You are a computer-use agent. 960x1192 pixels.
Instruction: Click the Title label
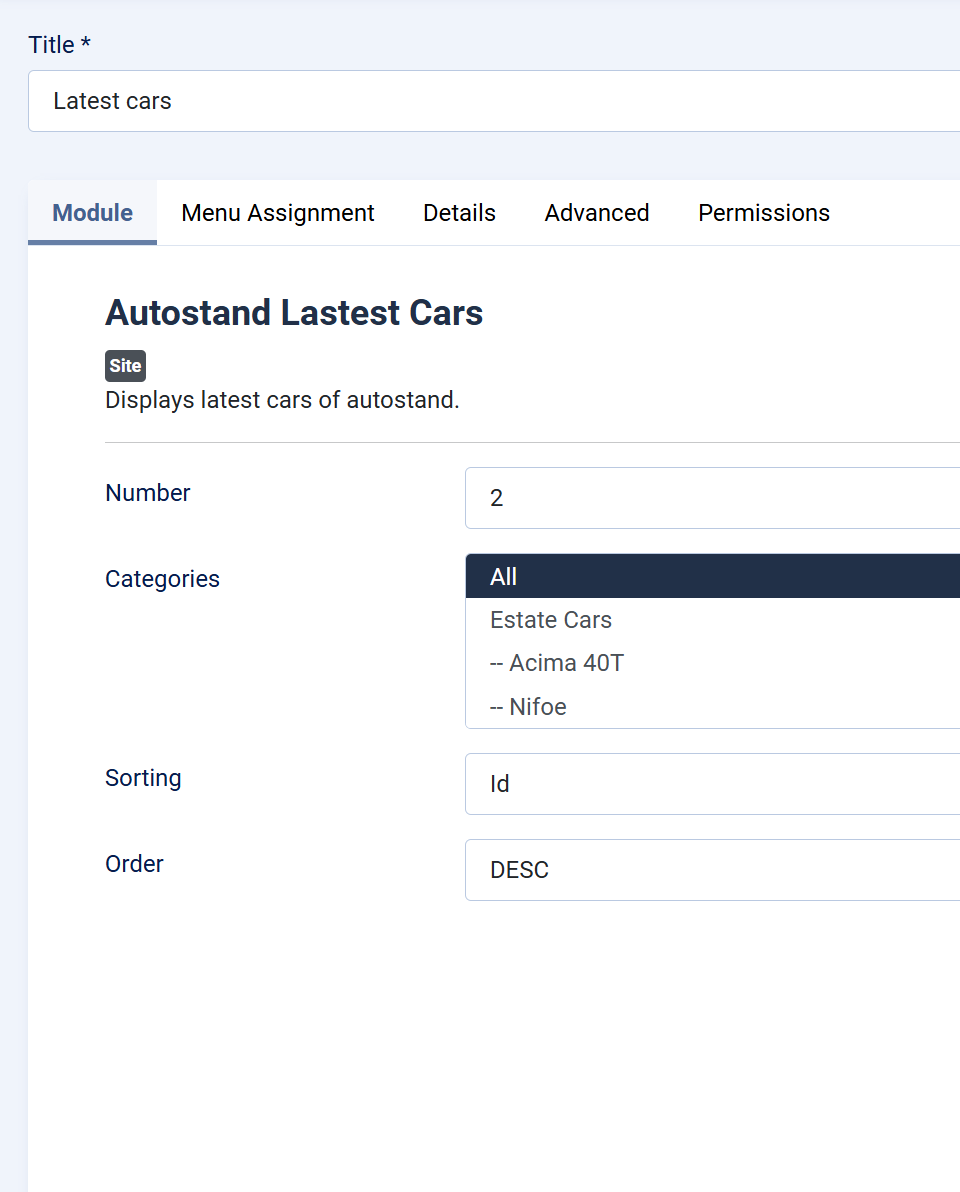coord(59,45)
